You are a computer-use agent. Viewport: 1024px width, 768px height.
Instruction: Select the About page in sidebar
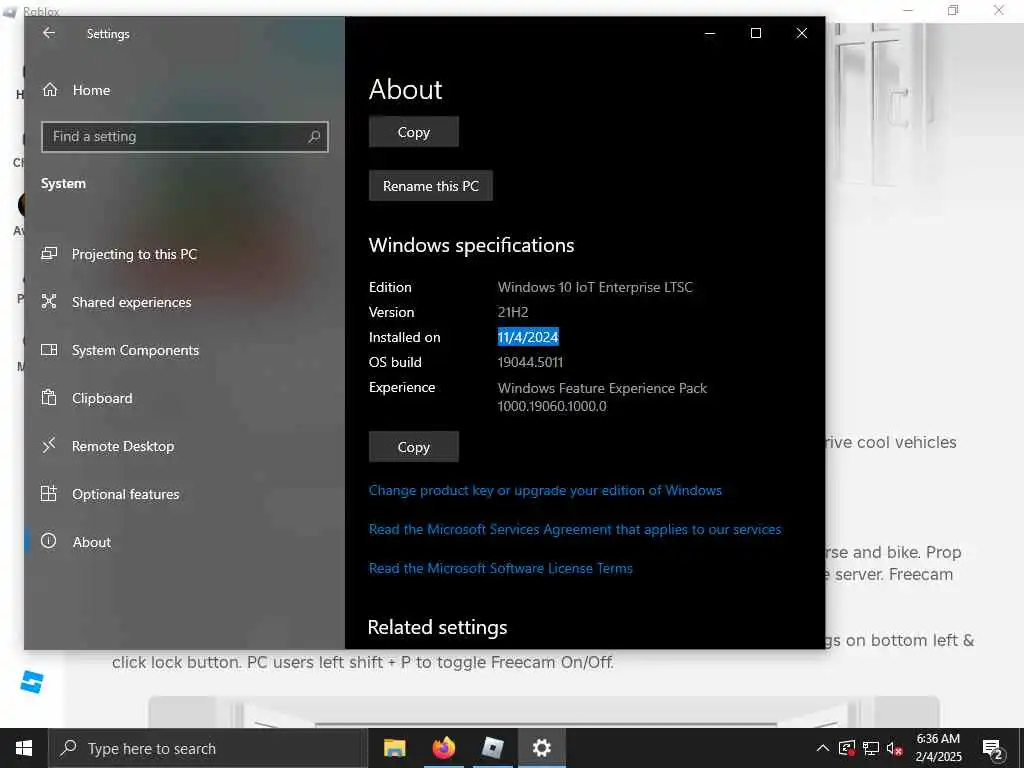point(91,542)
